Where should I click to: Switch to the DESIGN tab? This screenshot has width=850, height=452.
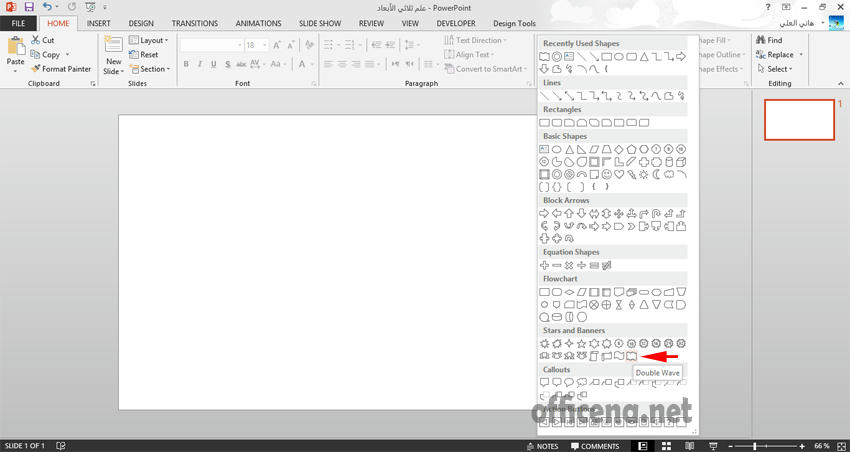click(141, 23)
